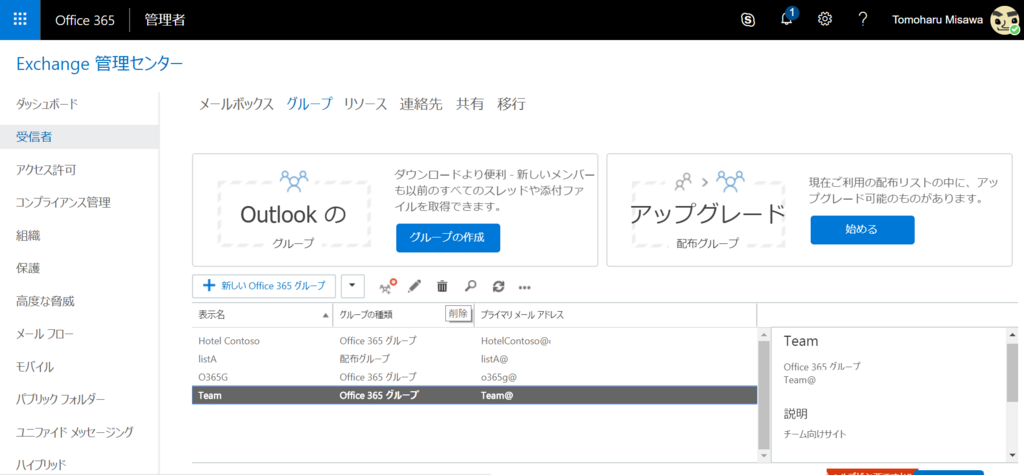Viewport: 1024px width, 475px height.
Task: Click the refresh icon in toolbar
Action: click(498, 286)
